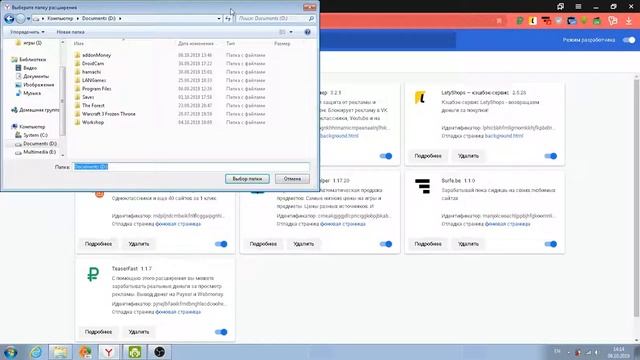Viewport: 640px width, 360px height.
Task: Select the Warcraft 3 Frozen Throne folder
Action: (x=109, y=114)
